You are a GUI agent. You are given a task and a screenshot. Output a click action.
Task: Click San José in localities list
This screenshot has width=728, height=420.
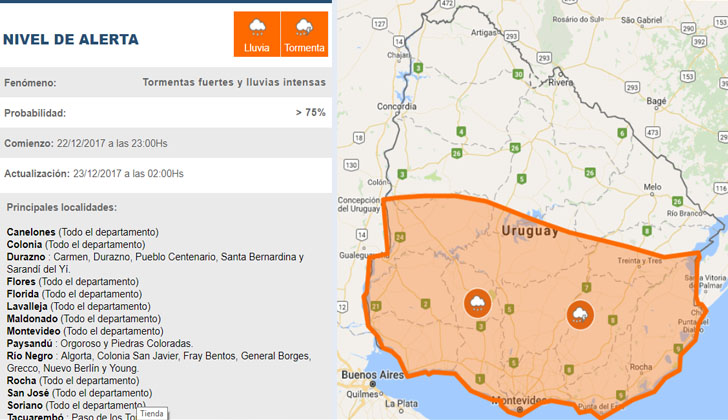(28, 393)
